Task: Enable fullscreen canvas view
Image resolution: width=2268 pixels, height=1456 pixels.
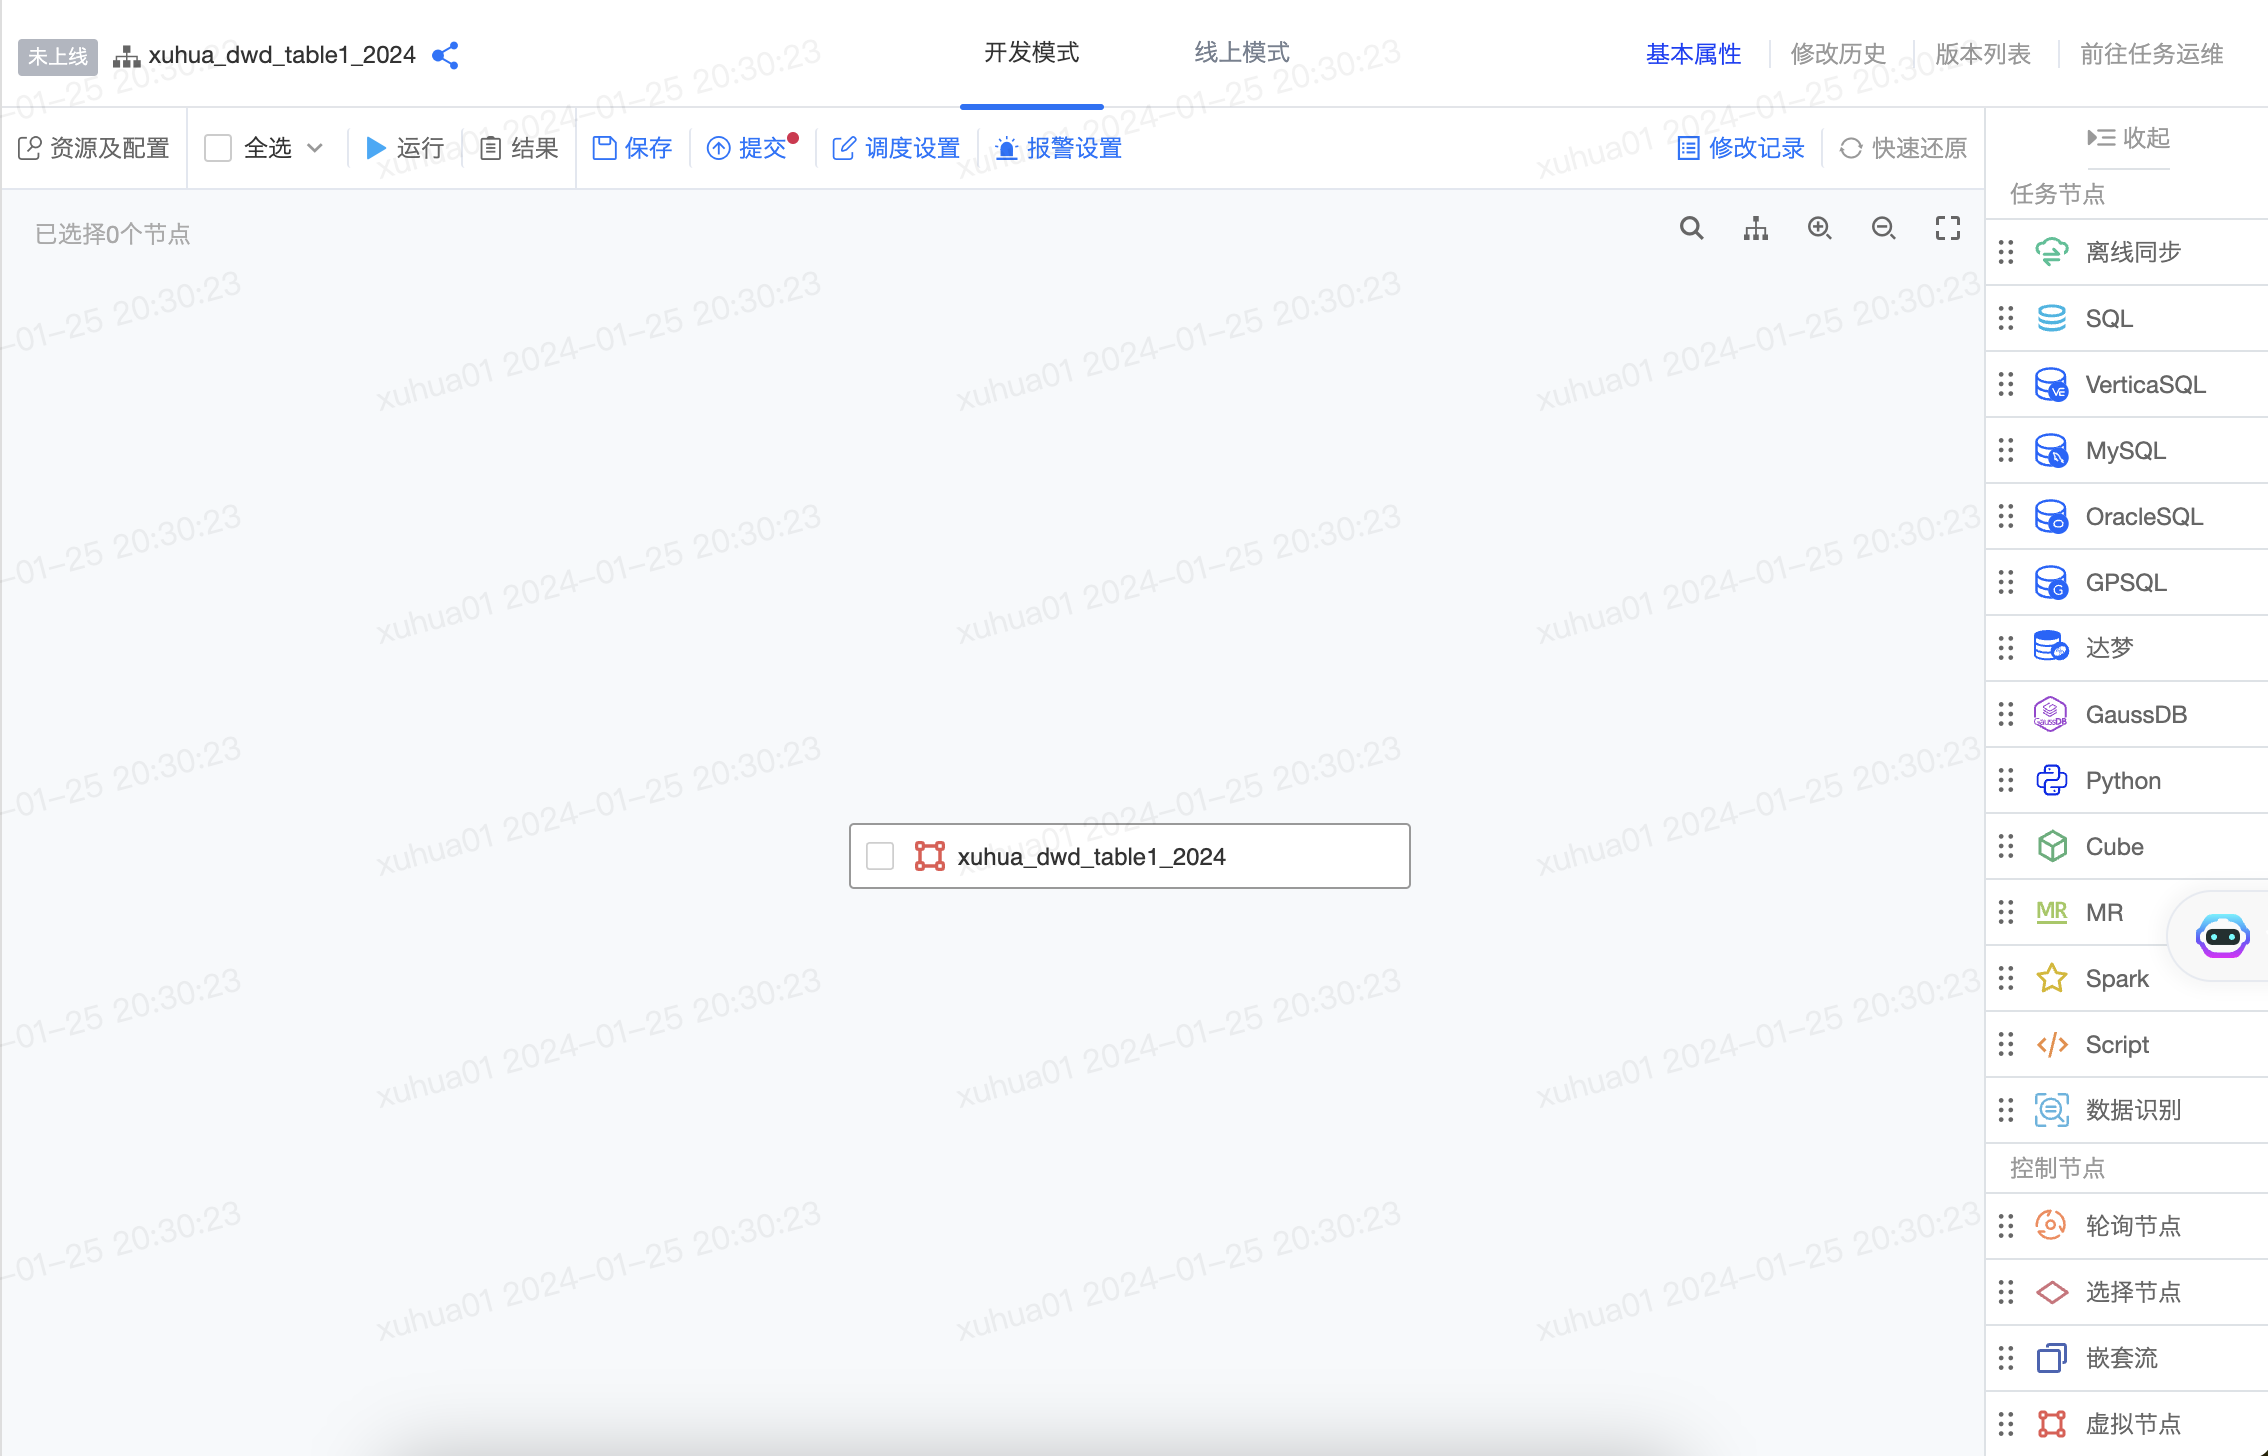Action: click(x=1947, y=228)
